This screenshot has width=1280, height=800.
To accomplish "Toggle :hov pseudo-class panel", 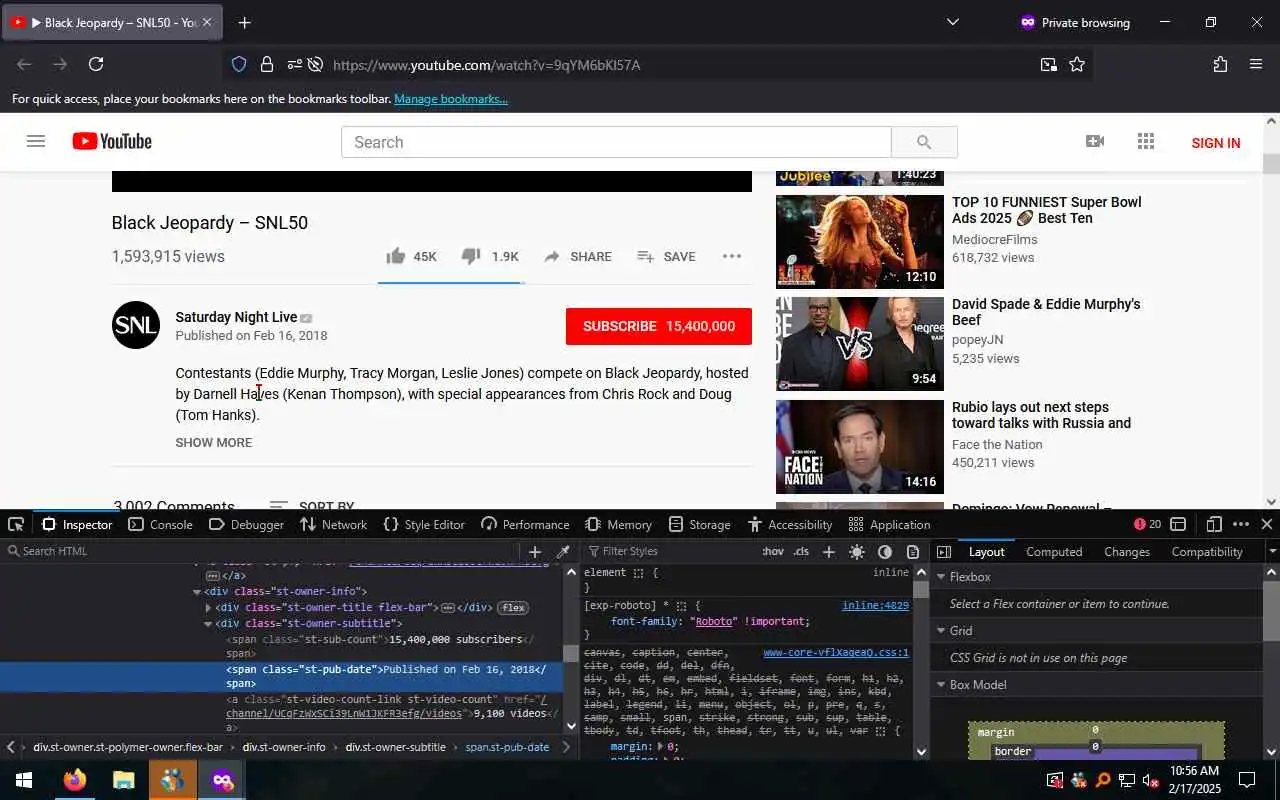I will [773, 551].
